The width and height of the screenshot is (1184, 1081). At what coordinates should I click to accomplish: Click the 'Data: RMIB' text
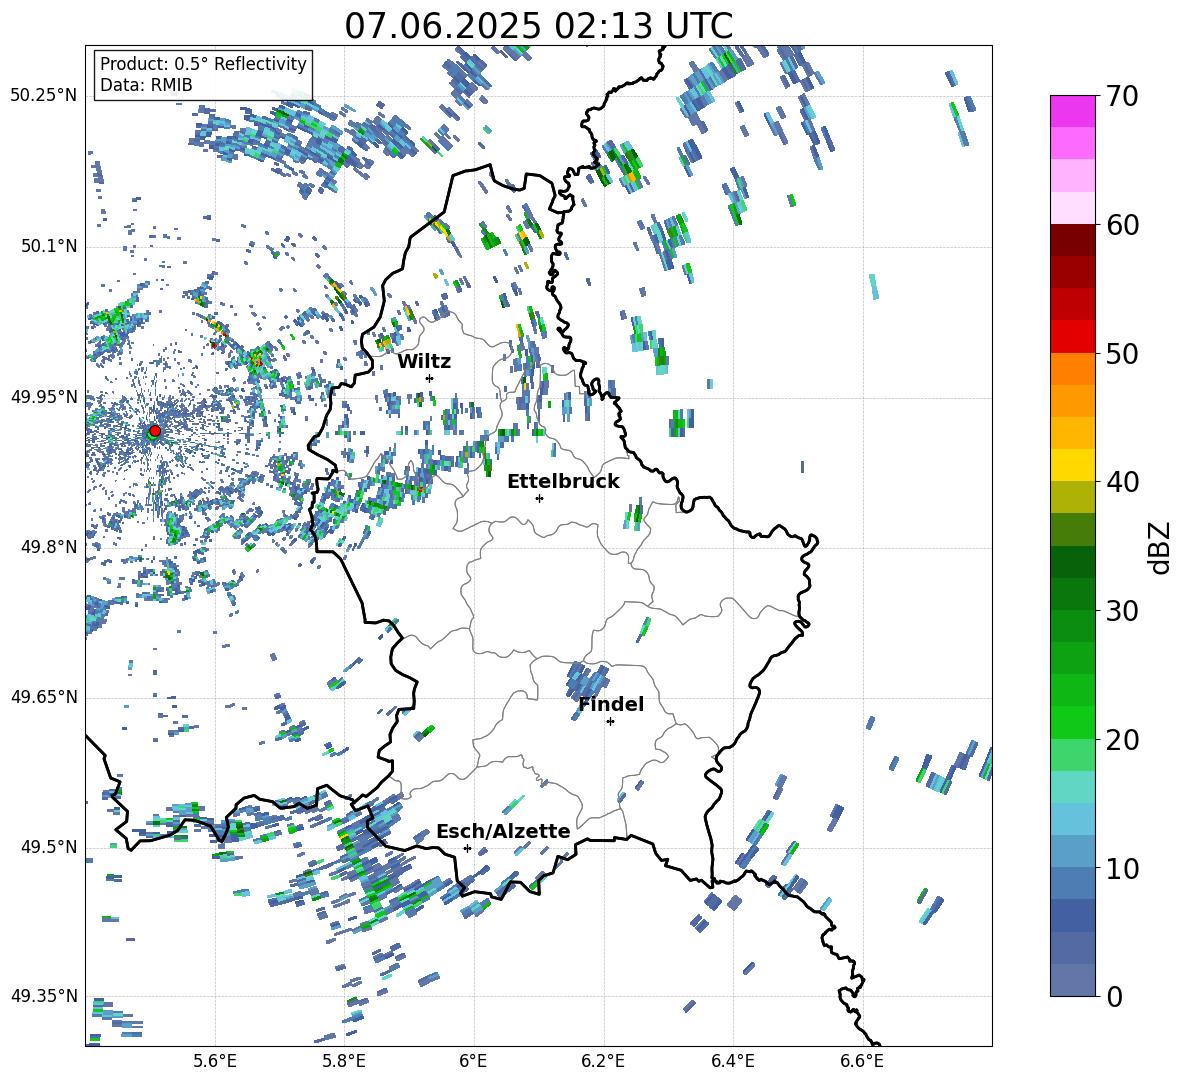(x=146, y=85)
